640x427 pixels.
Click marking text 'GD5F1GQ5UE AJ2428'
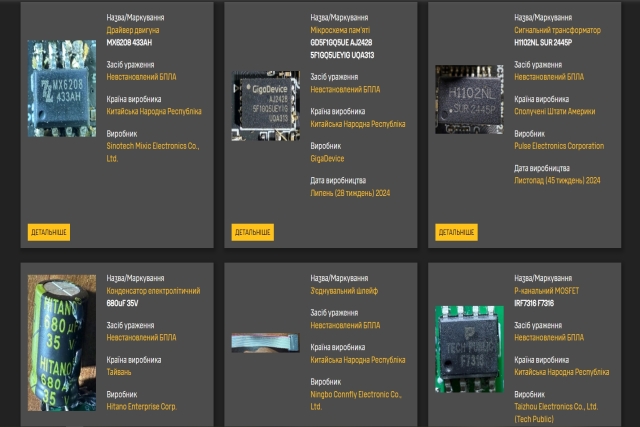point(341,42)
